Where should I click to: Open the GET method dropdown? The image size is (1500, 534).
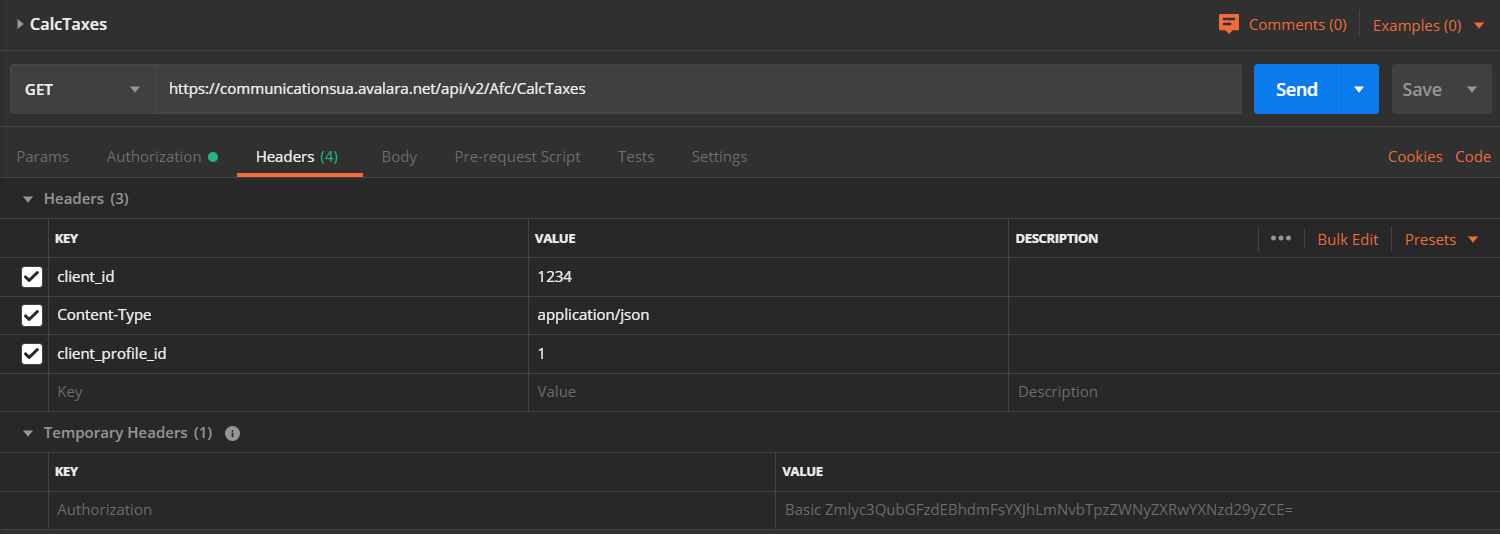coord(82,89)
